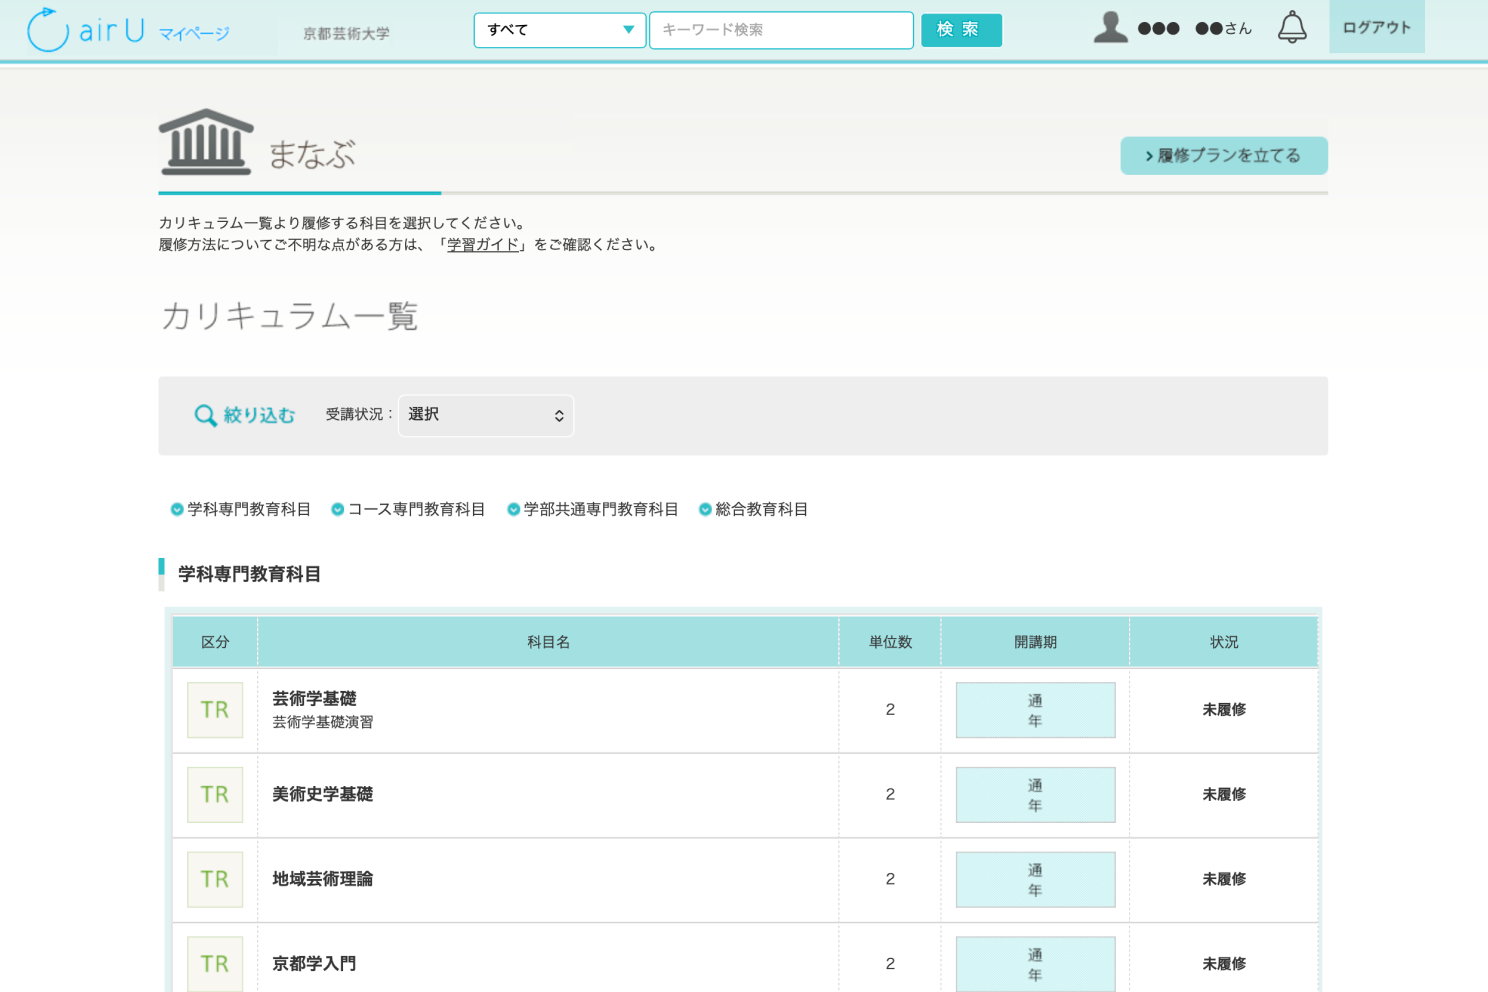
Task: Click the まなぶ building icon
Action: tap(206, 142)
